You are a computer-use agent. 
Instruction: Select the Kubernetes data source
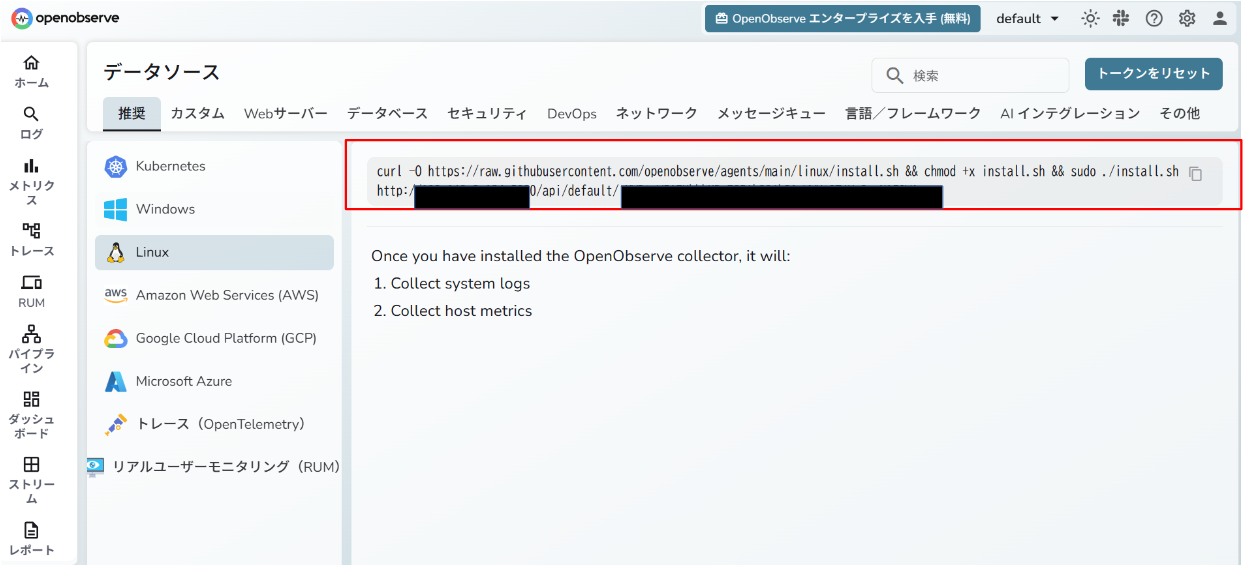coord(214,166)
